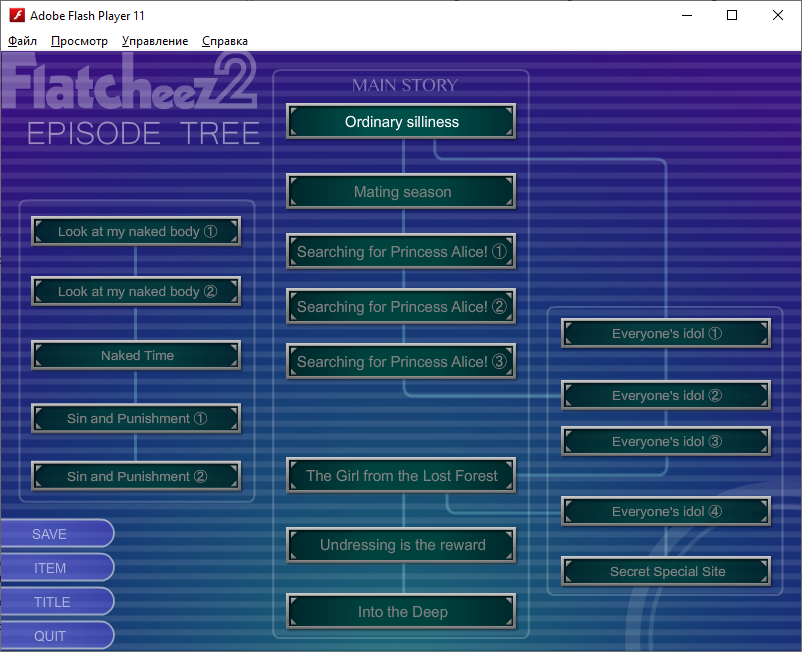Close the Flash Player window
802x652 pixels.
coord(777,15)
